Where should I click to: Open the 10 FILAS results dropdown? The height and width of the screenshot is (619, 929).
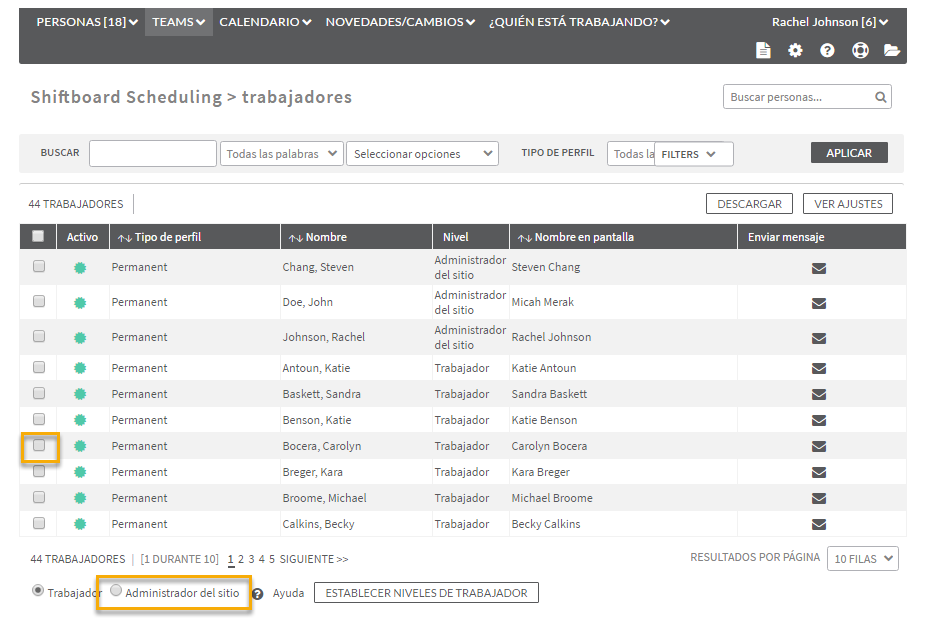pyautogui.click(x=863, y=559)
